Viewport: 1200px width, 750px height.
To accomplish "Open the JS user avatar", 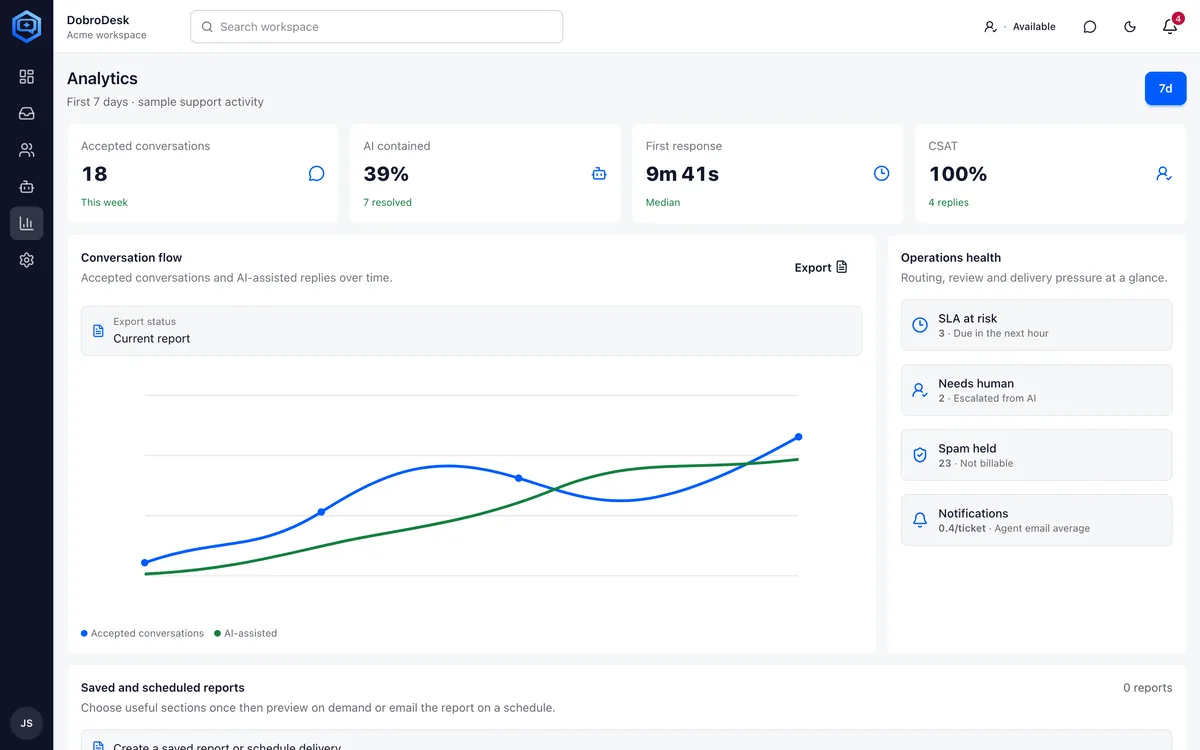I will tap(26, 723).
